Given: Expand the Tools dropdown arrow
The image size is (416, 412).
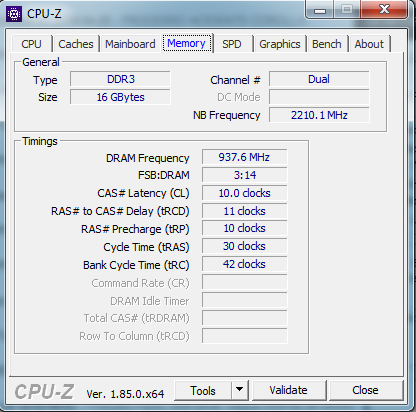Looking at the screenshot, I should [x=240, y=390].
